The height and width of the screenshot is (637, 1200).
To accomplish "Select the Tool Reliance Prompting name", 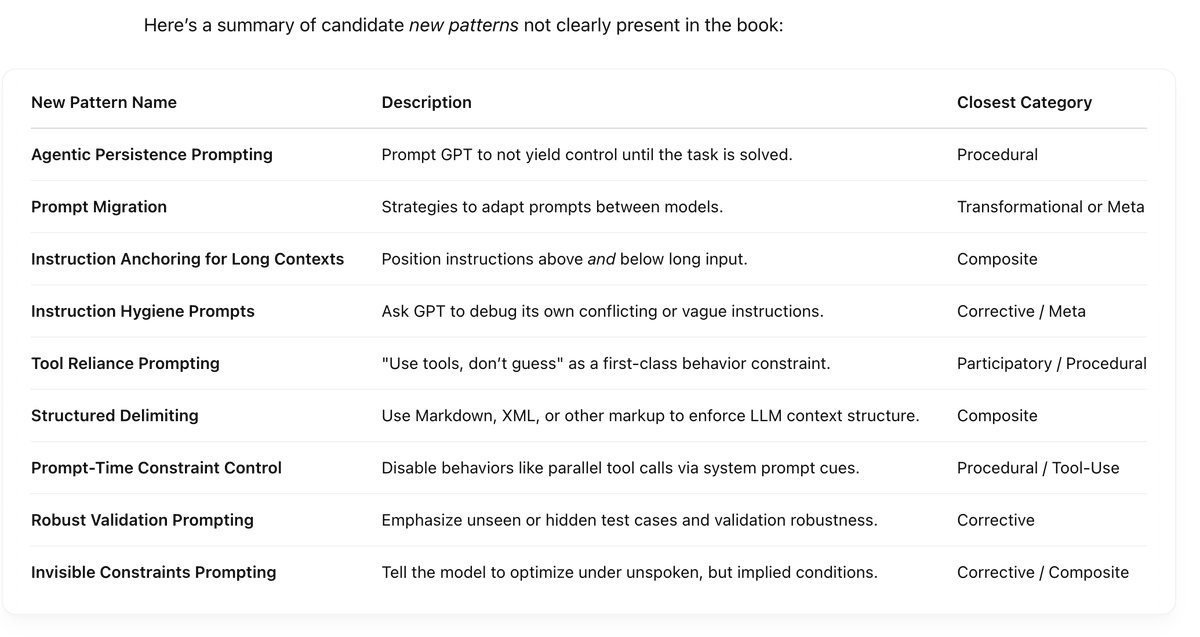I will click(x=125, y=363).
